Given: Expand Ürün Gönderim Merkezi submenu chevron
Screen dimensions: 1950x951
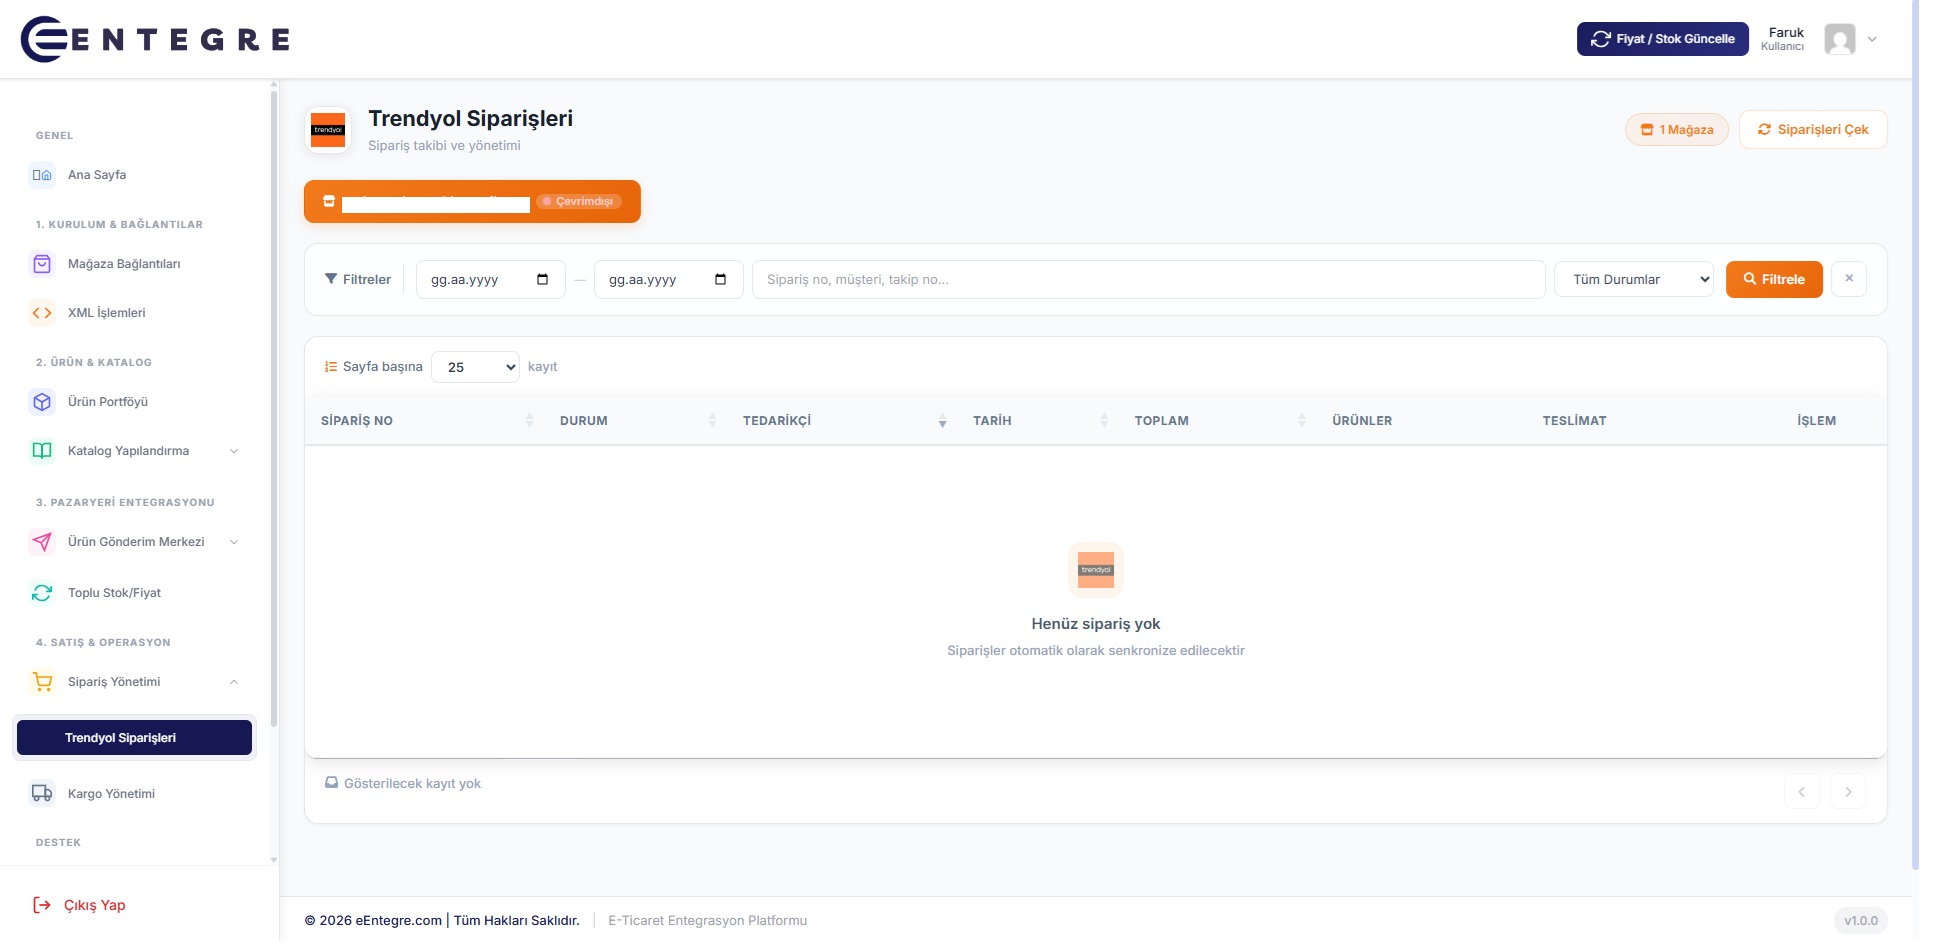Looking at the screenshot, I should tap(234, 542).
